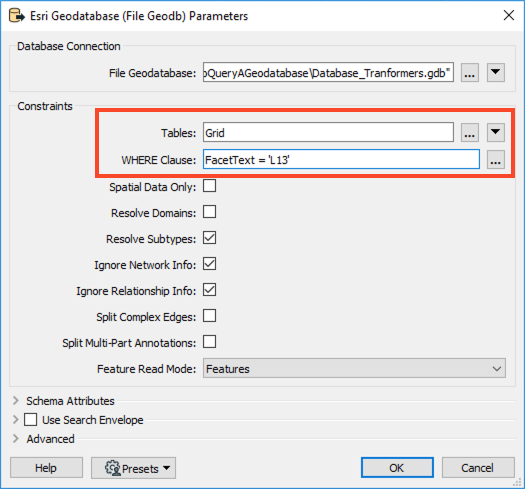Click the File Geodatabase browse ellipsis button
The width and height of the screenshot is (525, 489).
(469, 72)
